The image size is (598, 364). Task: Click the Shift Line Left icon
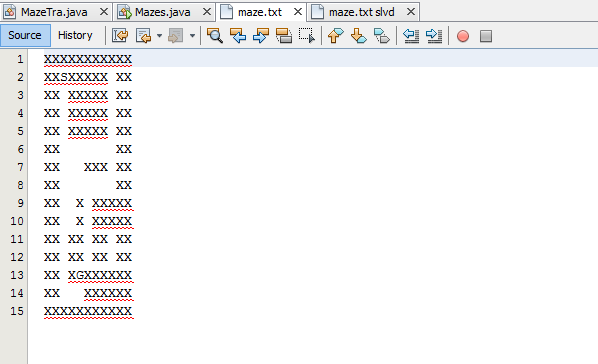pos(411,36)
